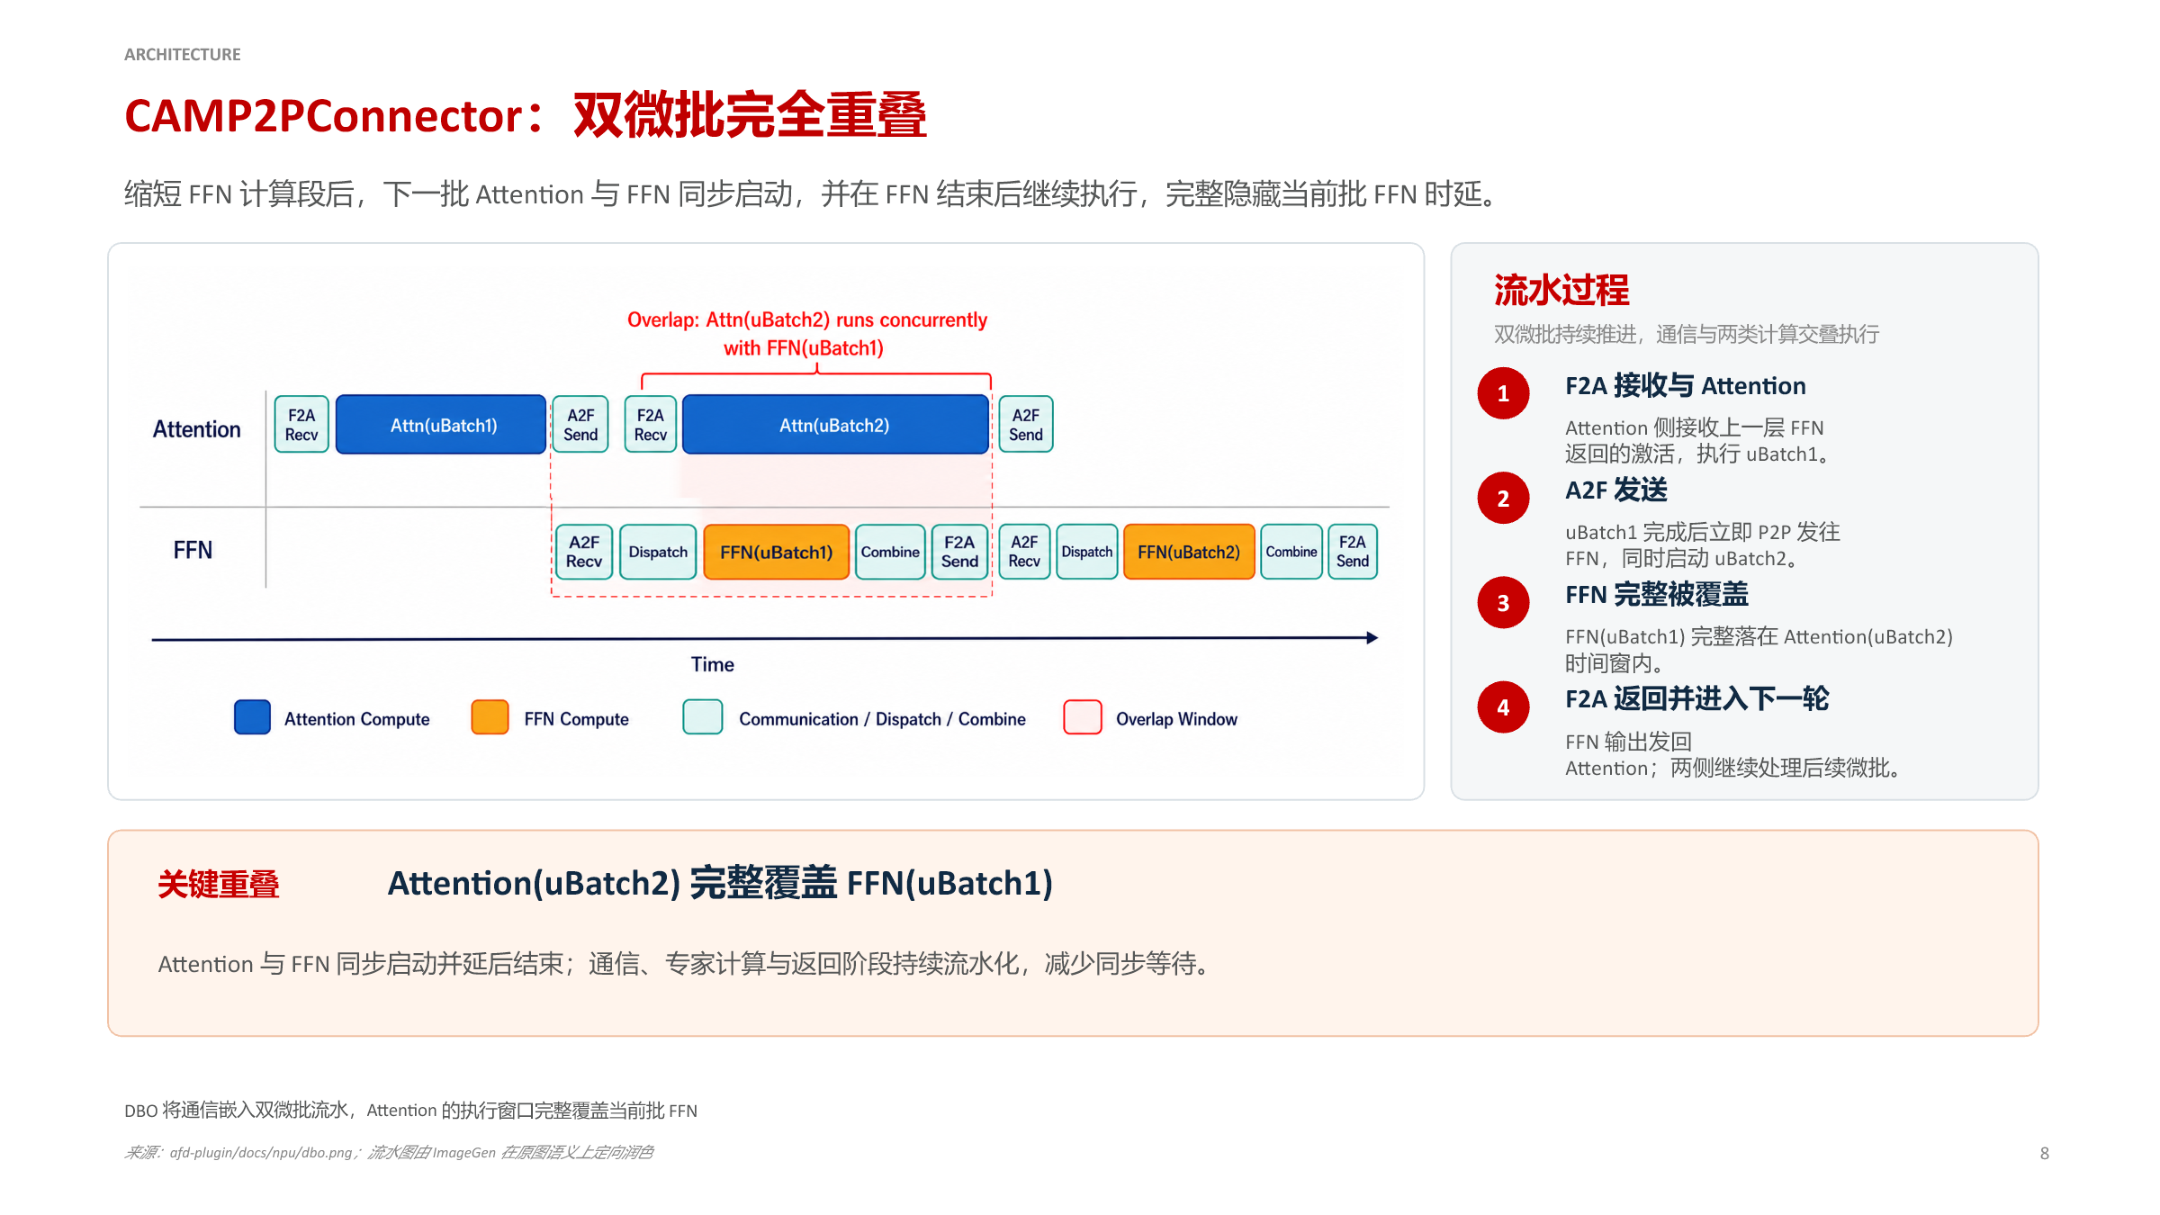Click 'Attention(uBatch2) 完整覆盖 FFN(uBatch1)' headline
This screenshot has width=2160, height=1215.
click(720, 883)
